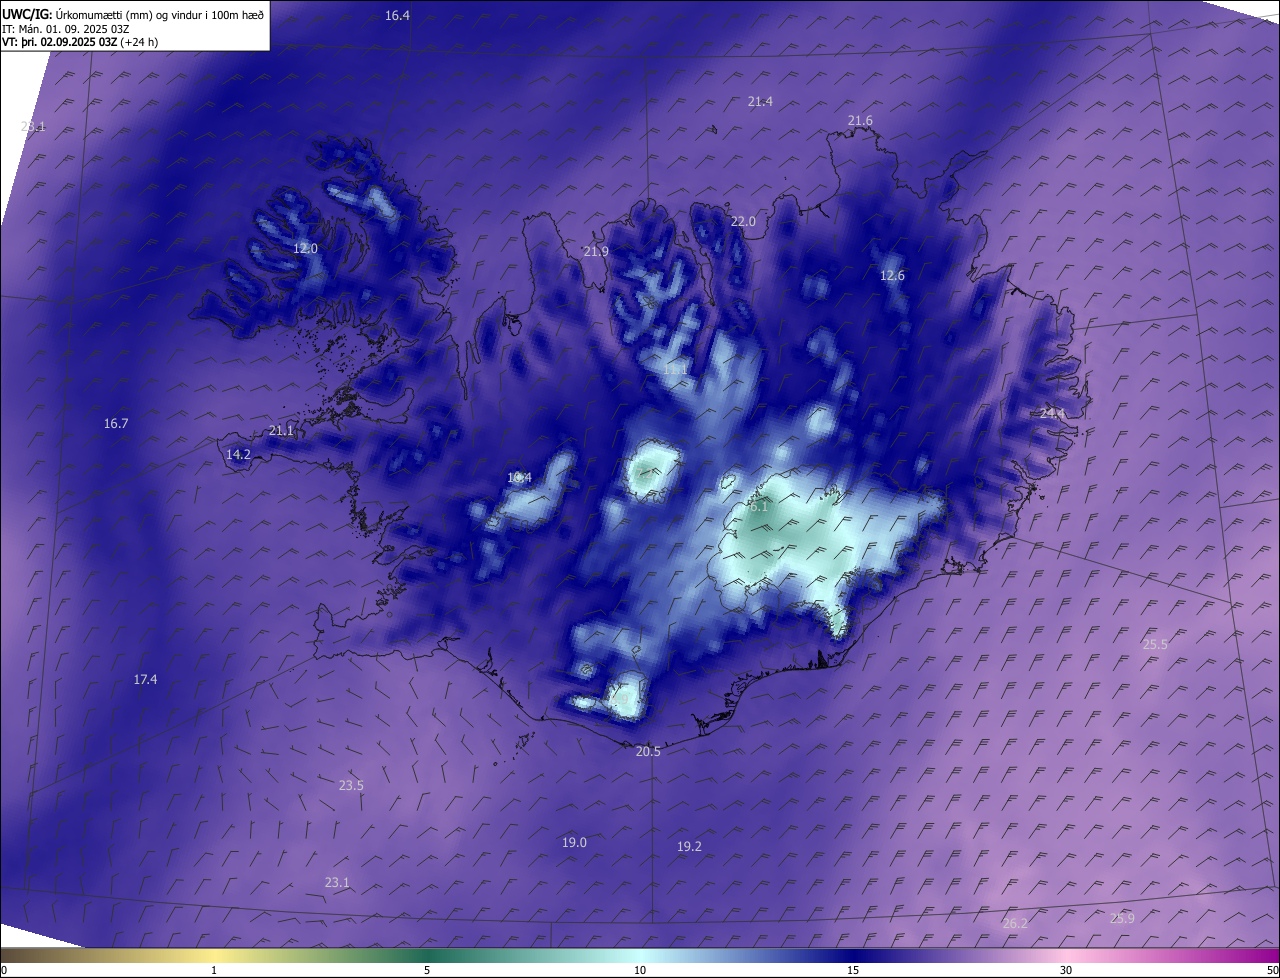Click the 25.9 value label
This screenshot has width=1280, height=978.
point(1122,919)
